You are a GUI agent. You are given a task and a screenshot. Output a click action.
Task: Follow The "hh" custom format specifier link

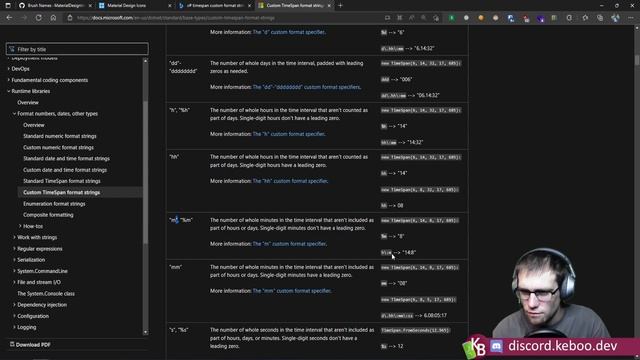pyautogui.click(x=290, y=181)
